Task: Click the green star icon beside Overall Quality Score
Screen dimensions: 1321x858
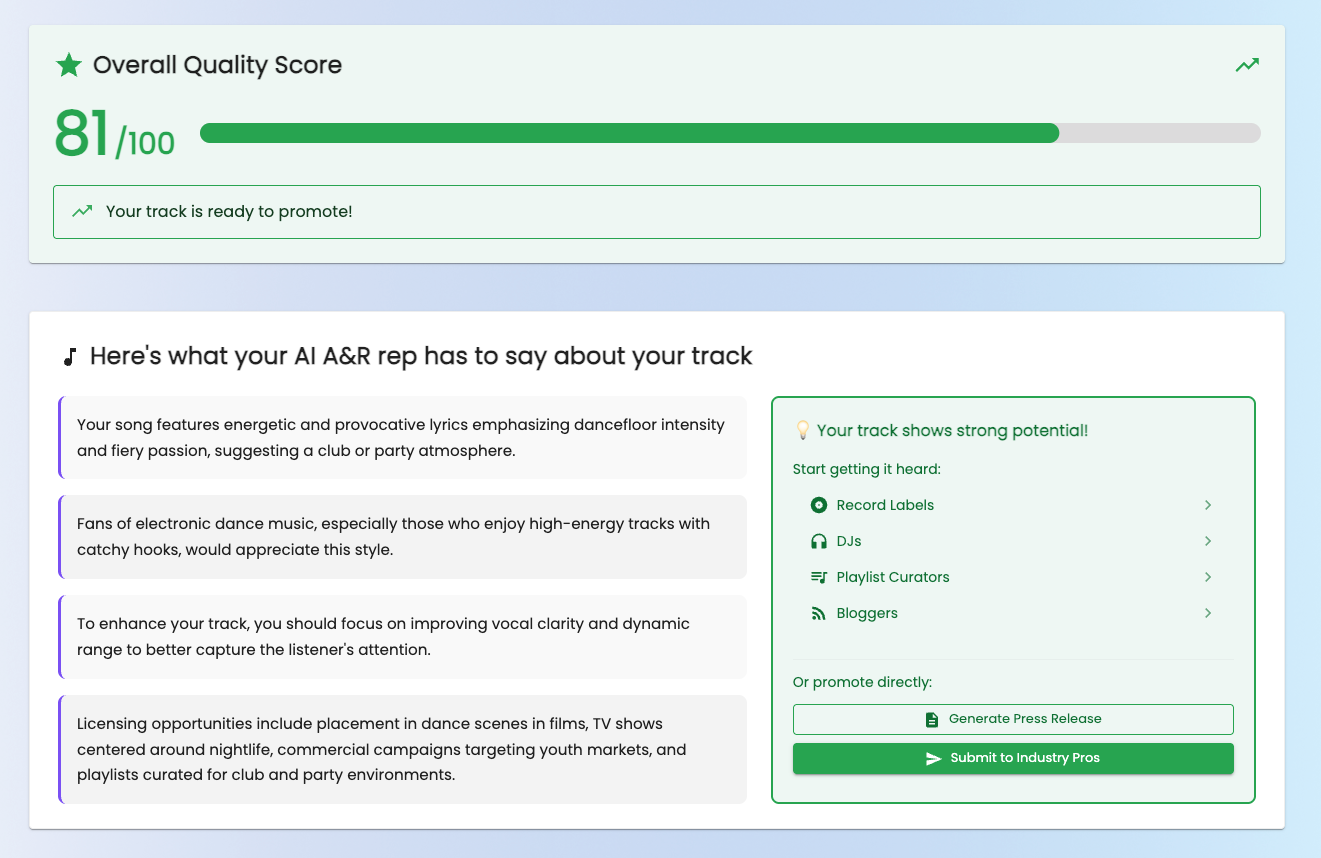Action: (68, 65)
